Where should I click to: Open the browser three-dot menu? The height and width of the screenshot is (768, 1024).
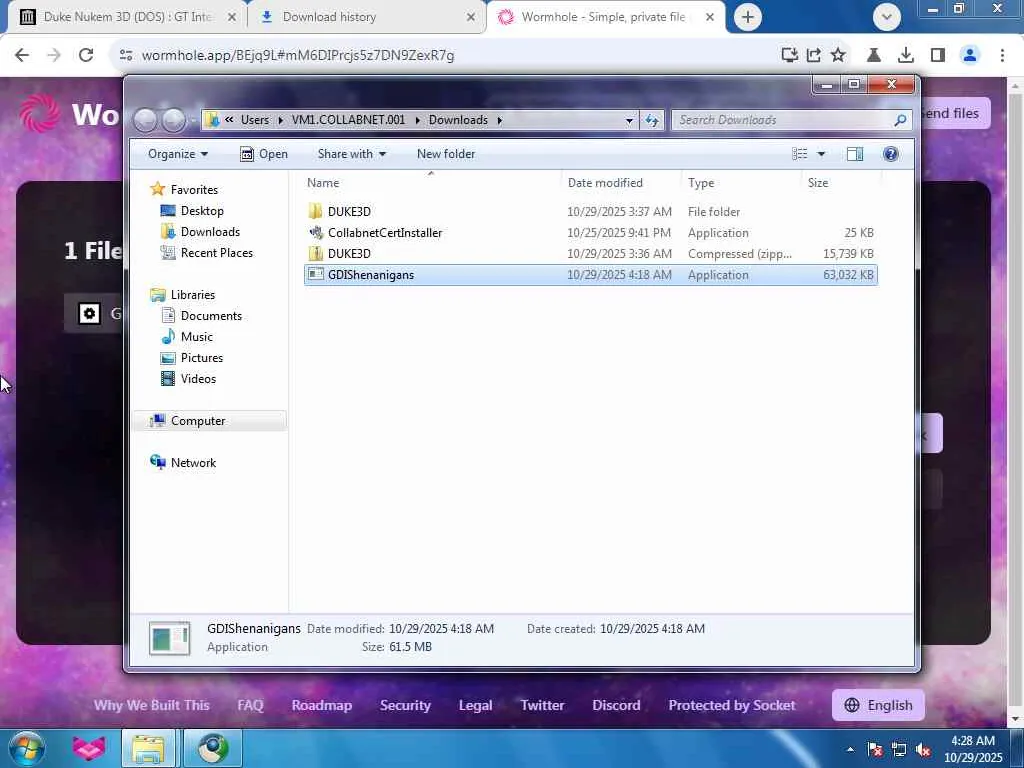point(1002,56)
